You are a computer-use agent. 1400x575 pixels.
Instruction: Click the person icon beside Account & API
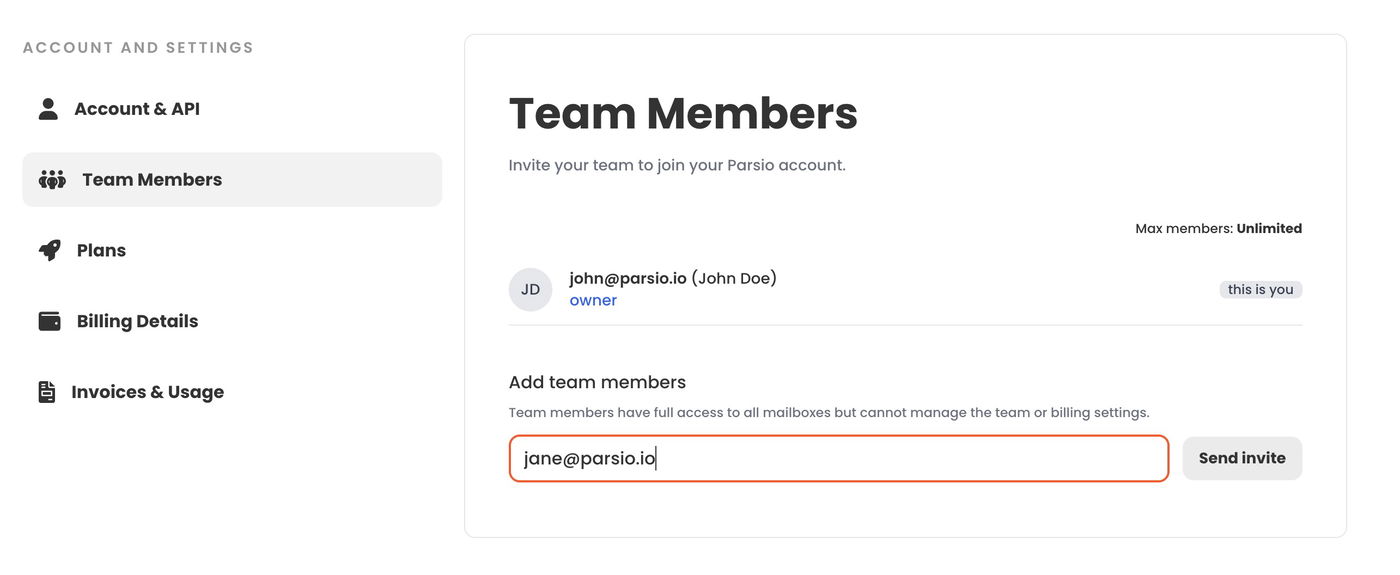48,109
